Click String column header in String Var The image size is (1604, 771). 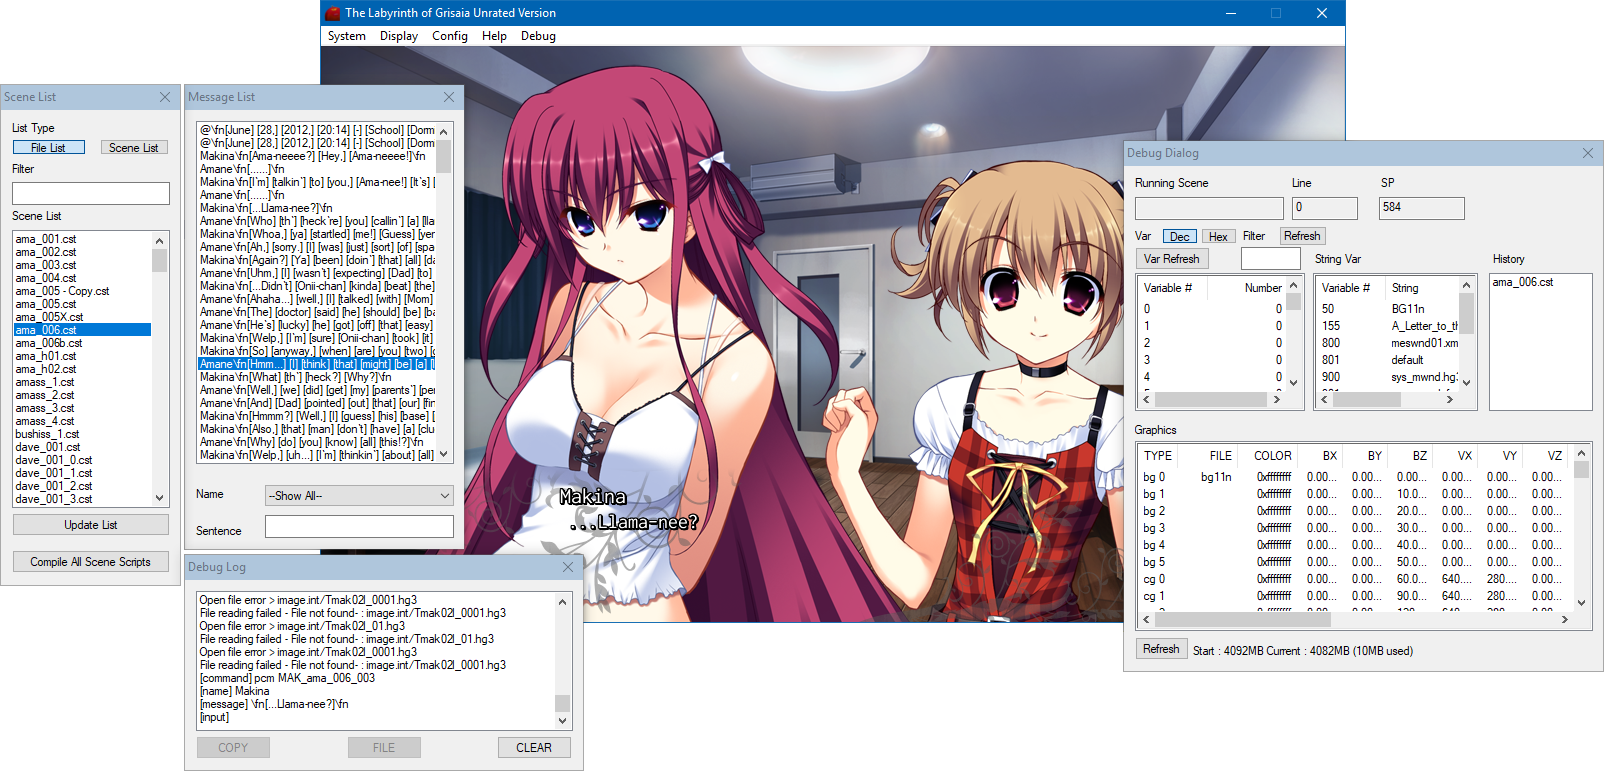pyautogui.click(x=1421, y=288)
